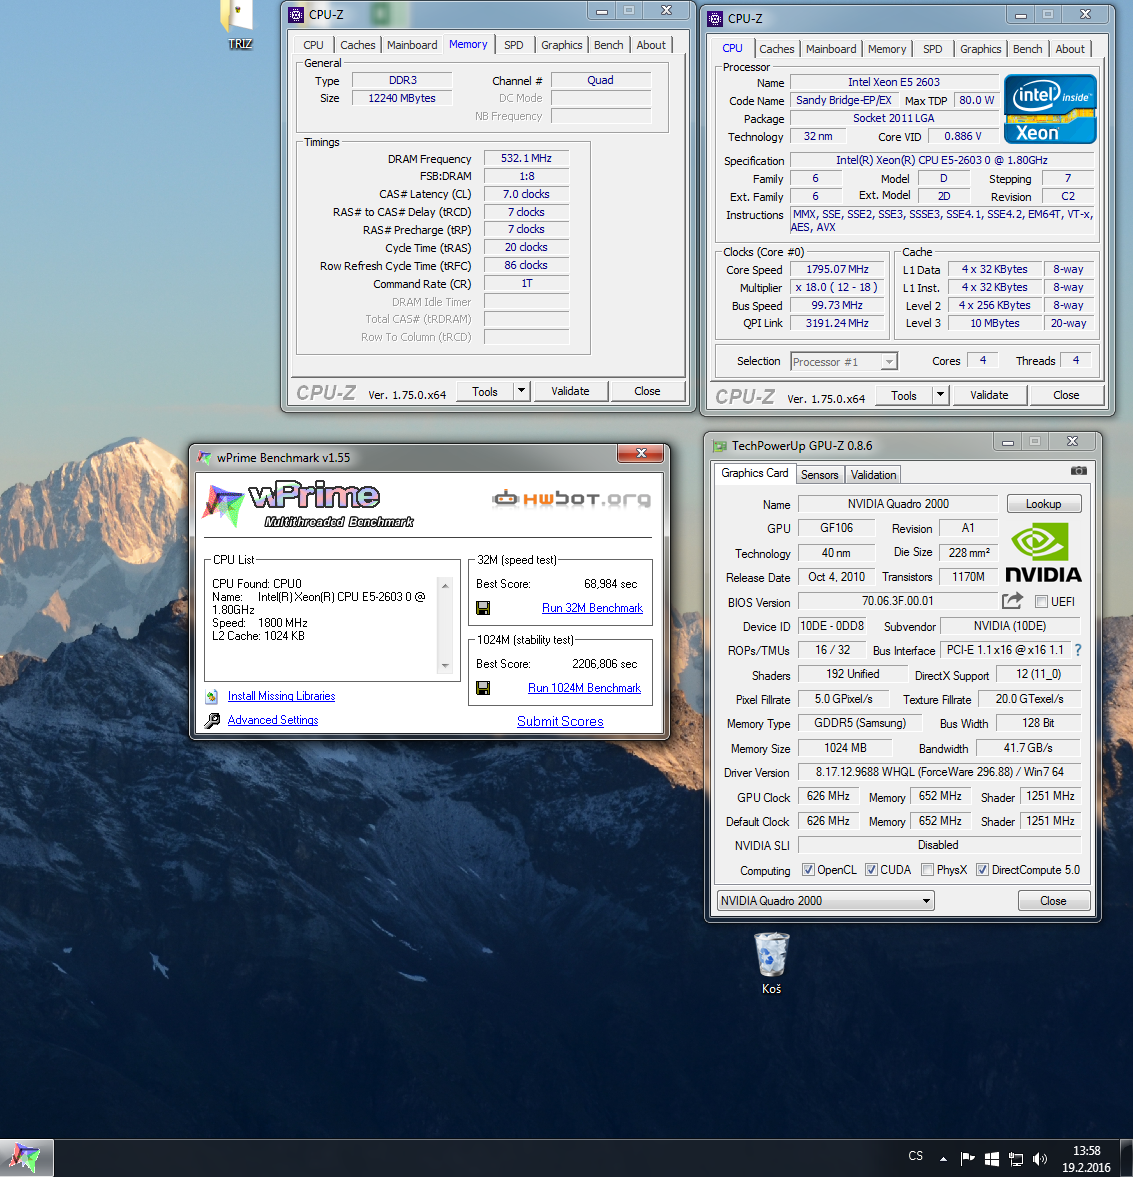Click the CPU-Z Memory window title icon
This screenshot has height=1177, width=1133.
297,14
